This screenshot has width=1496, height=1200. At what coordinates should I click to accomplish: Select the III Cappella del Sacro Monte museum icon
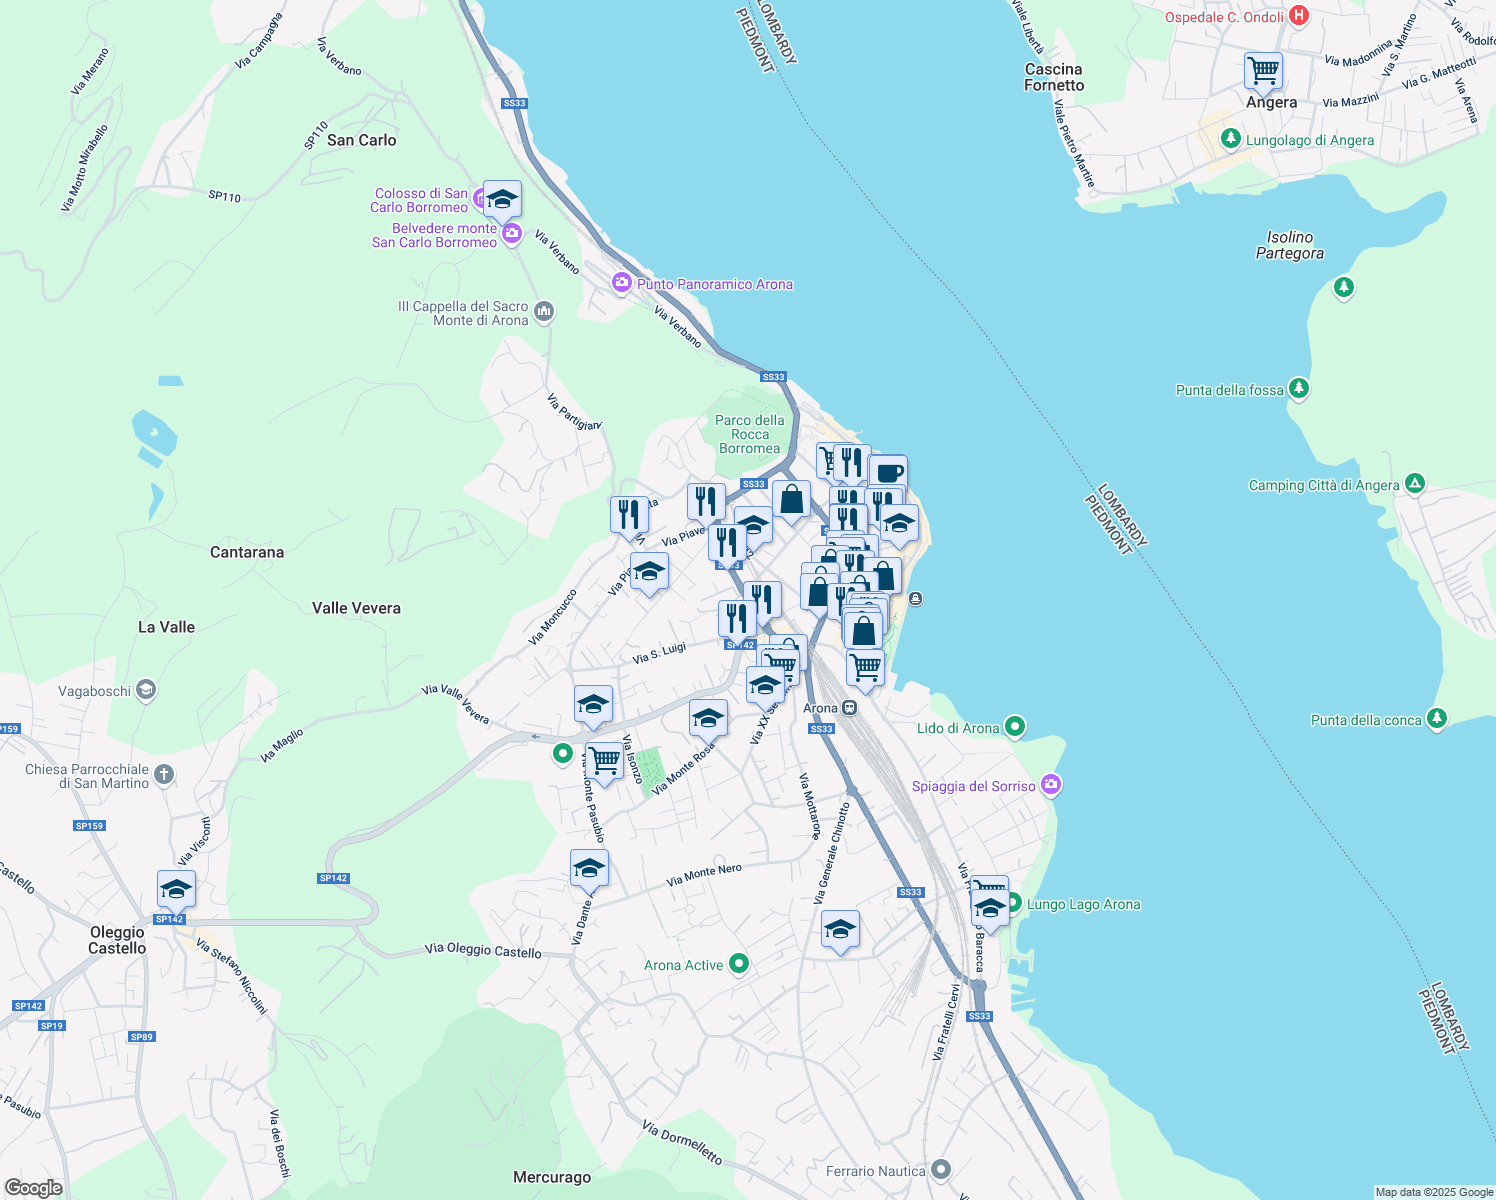click(x=543, y=312)
